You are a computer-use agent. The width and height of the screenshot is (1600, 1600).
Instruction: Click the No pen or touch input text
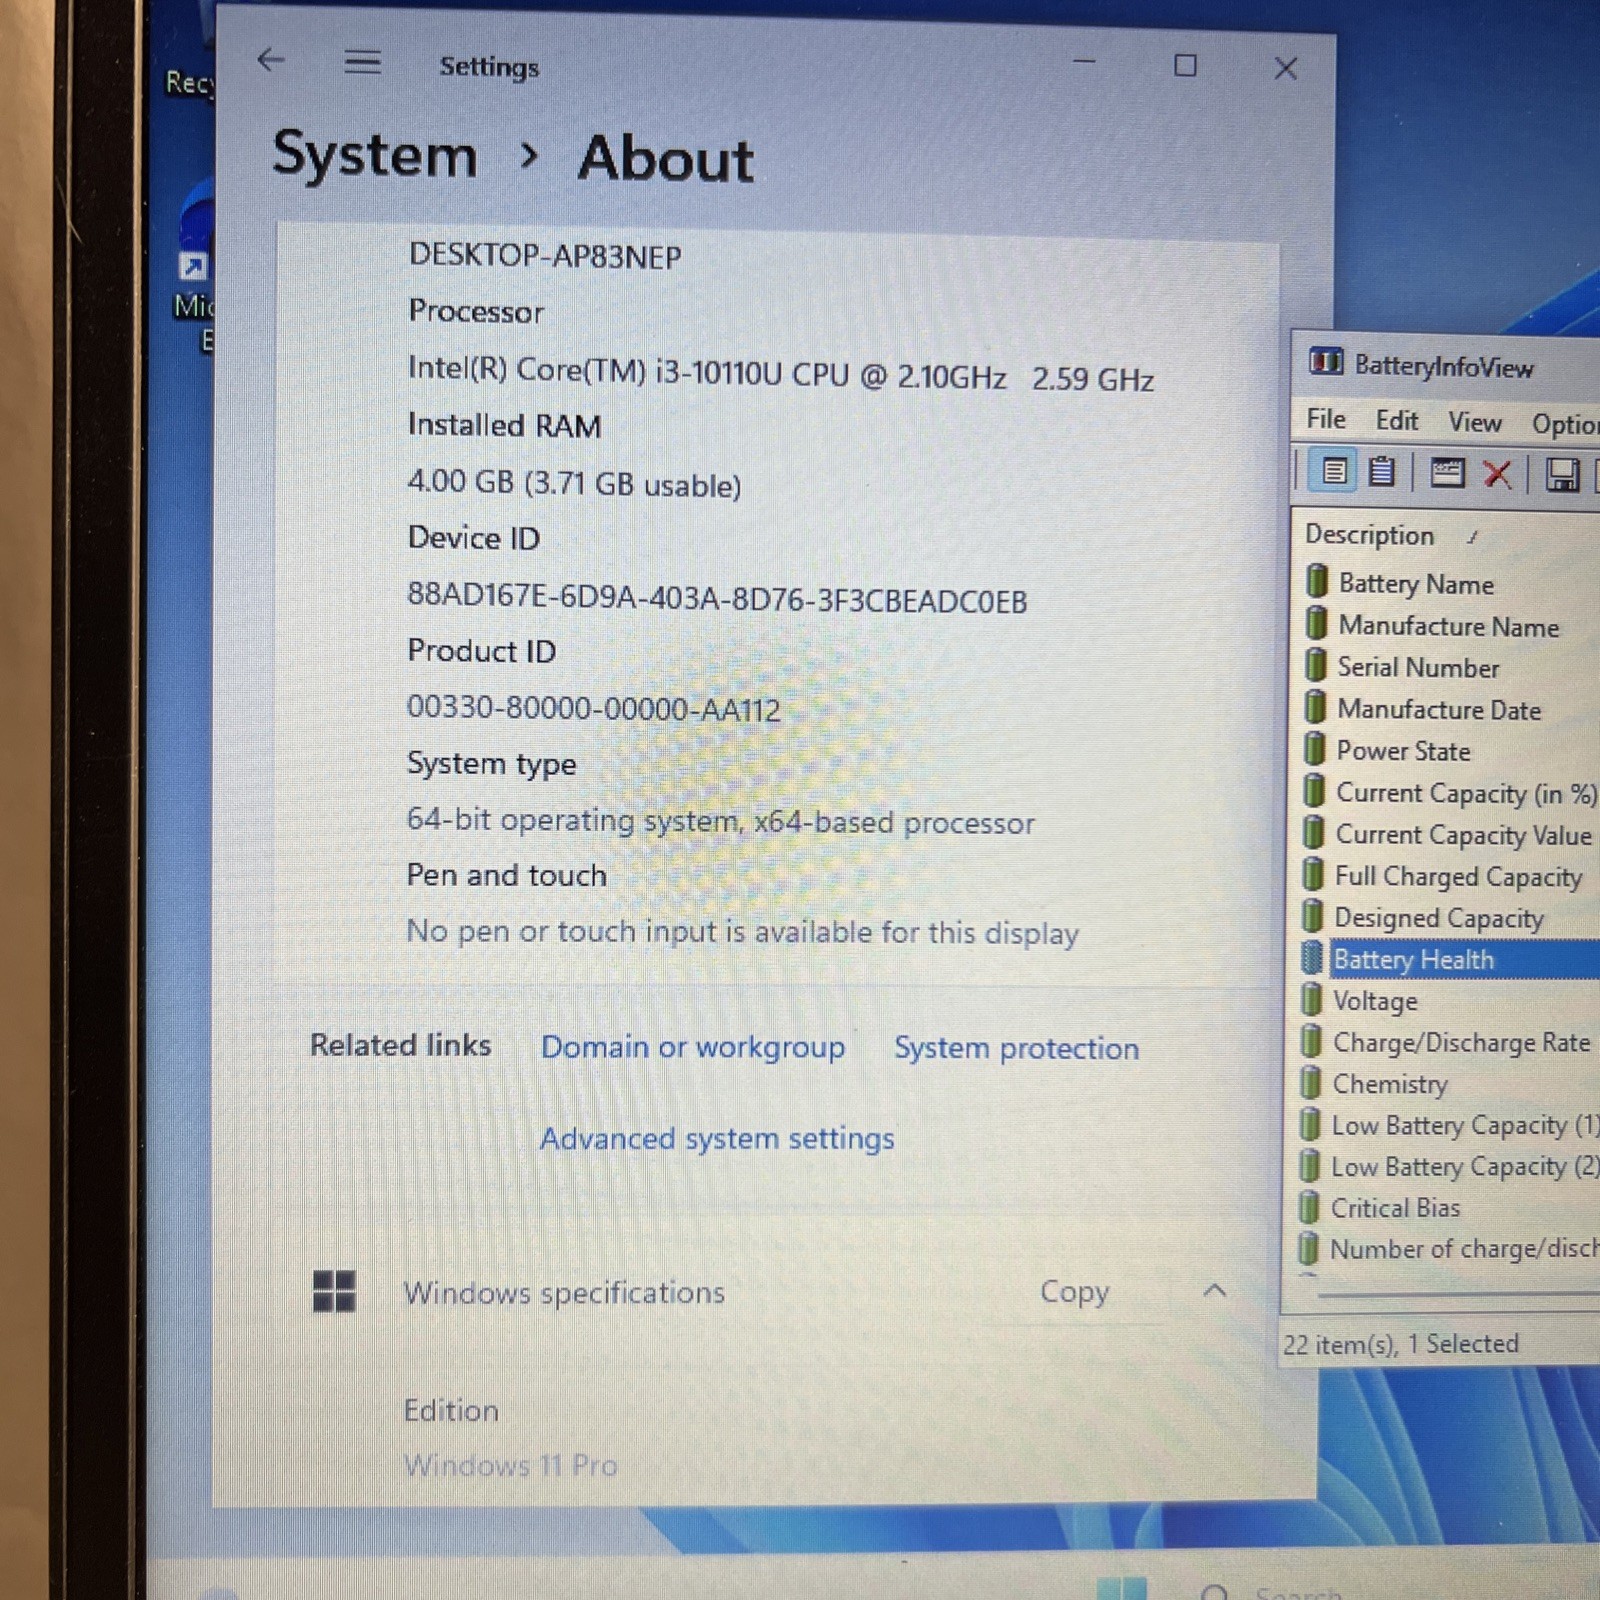(x=742, y=932)
